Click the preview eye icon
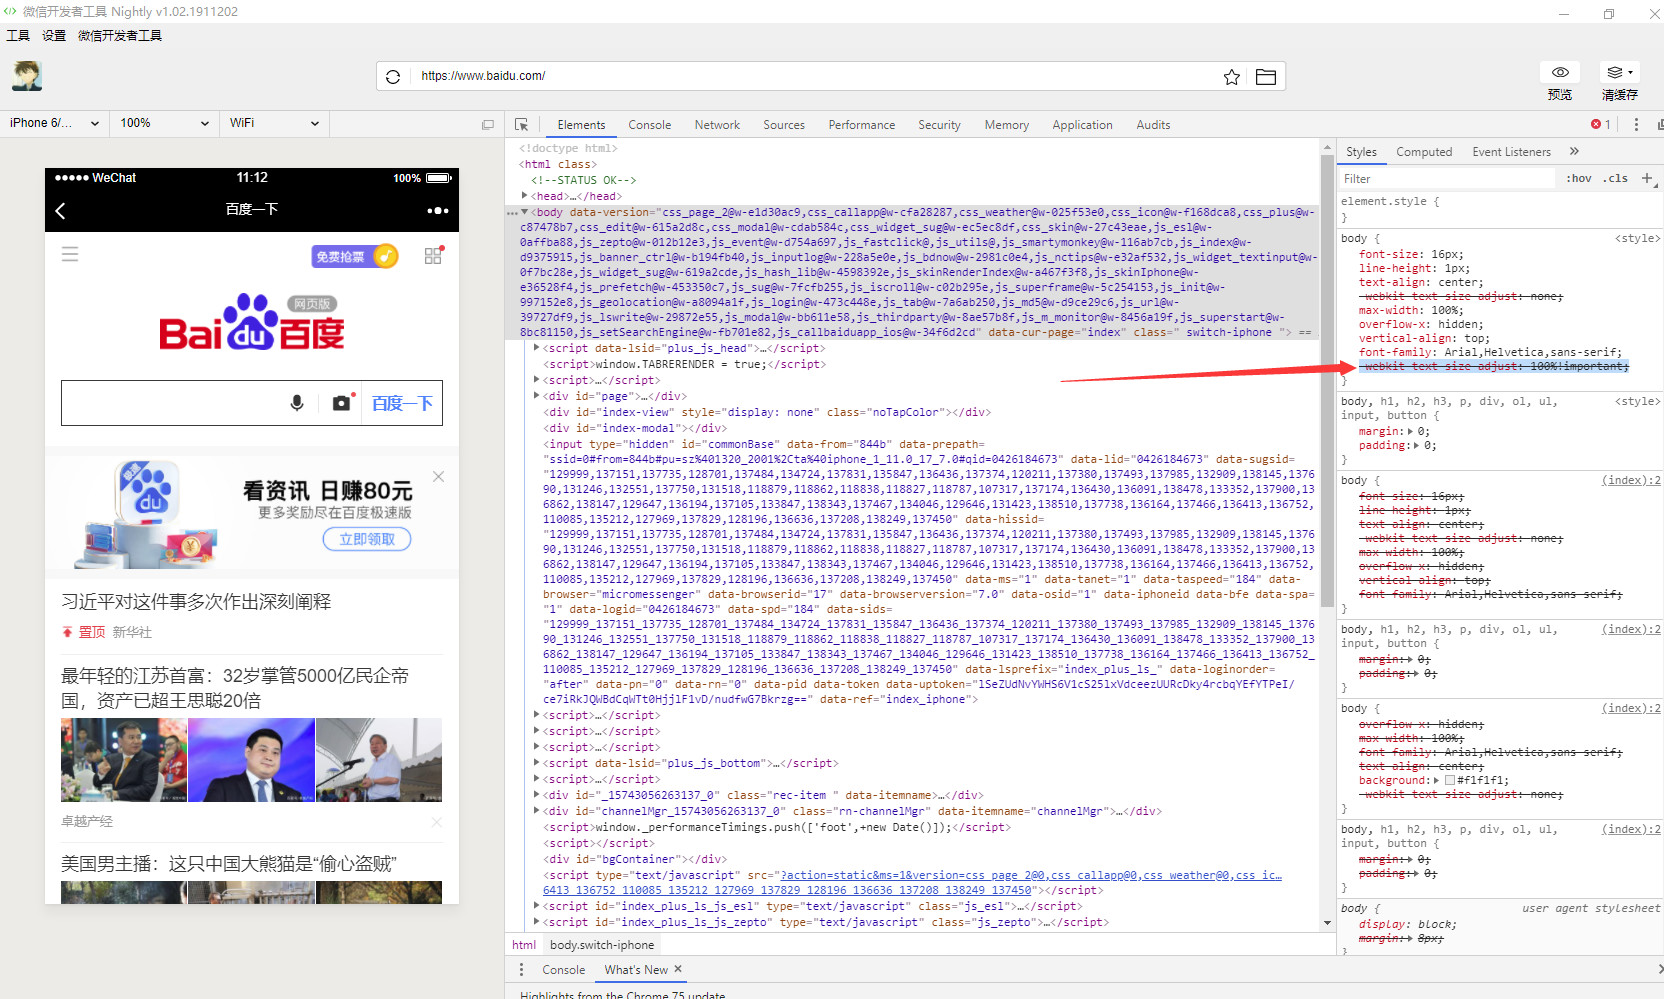Screen dimensions: 1664x999 point(1560,72)
